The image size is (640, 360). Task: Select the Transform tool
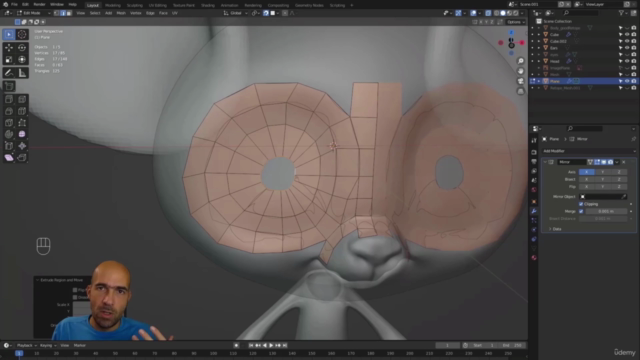pyautogui.click(x=22, y=60)
